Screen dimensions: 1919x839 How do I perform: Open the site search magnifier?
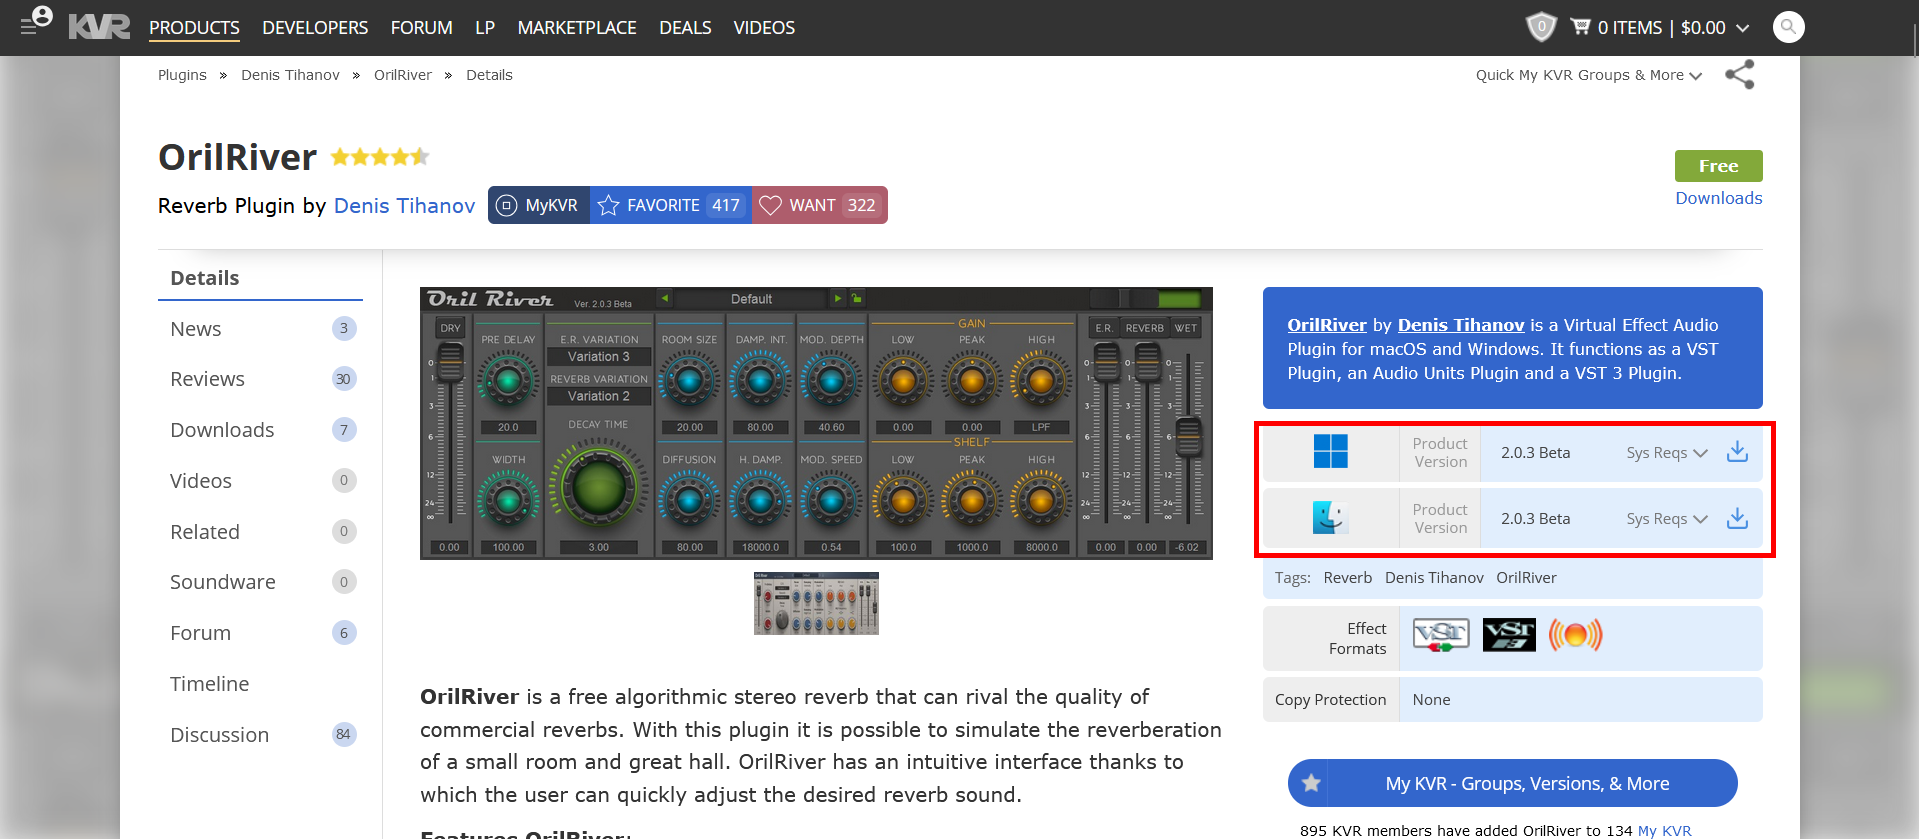[x=1788, y=27]
